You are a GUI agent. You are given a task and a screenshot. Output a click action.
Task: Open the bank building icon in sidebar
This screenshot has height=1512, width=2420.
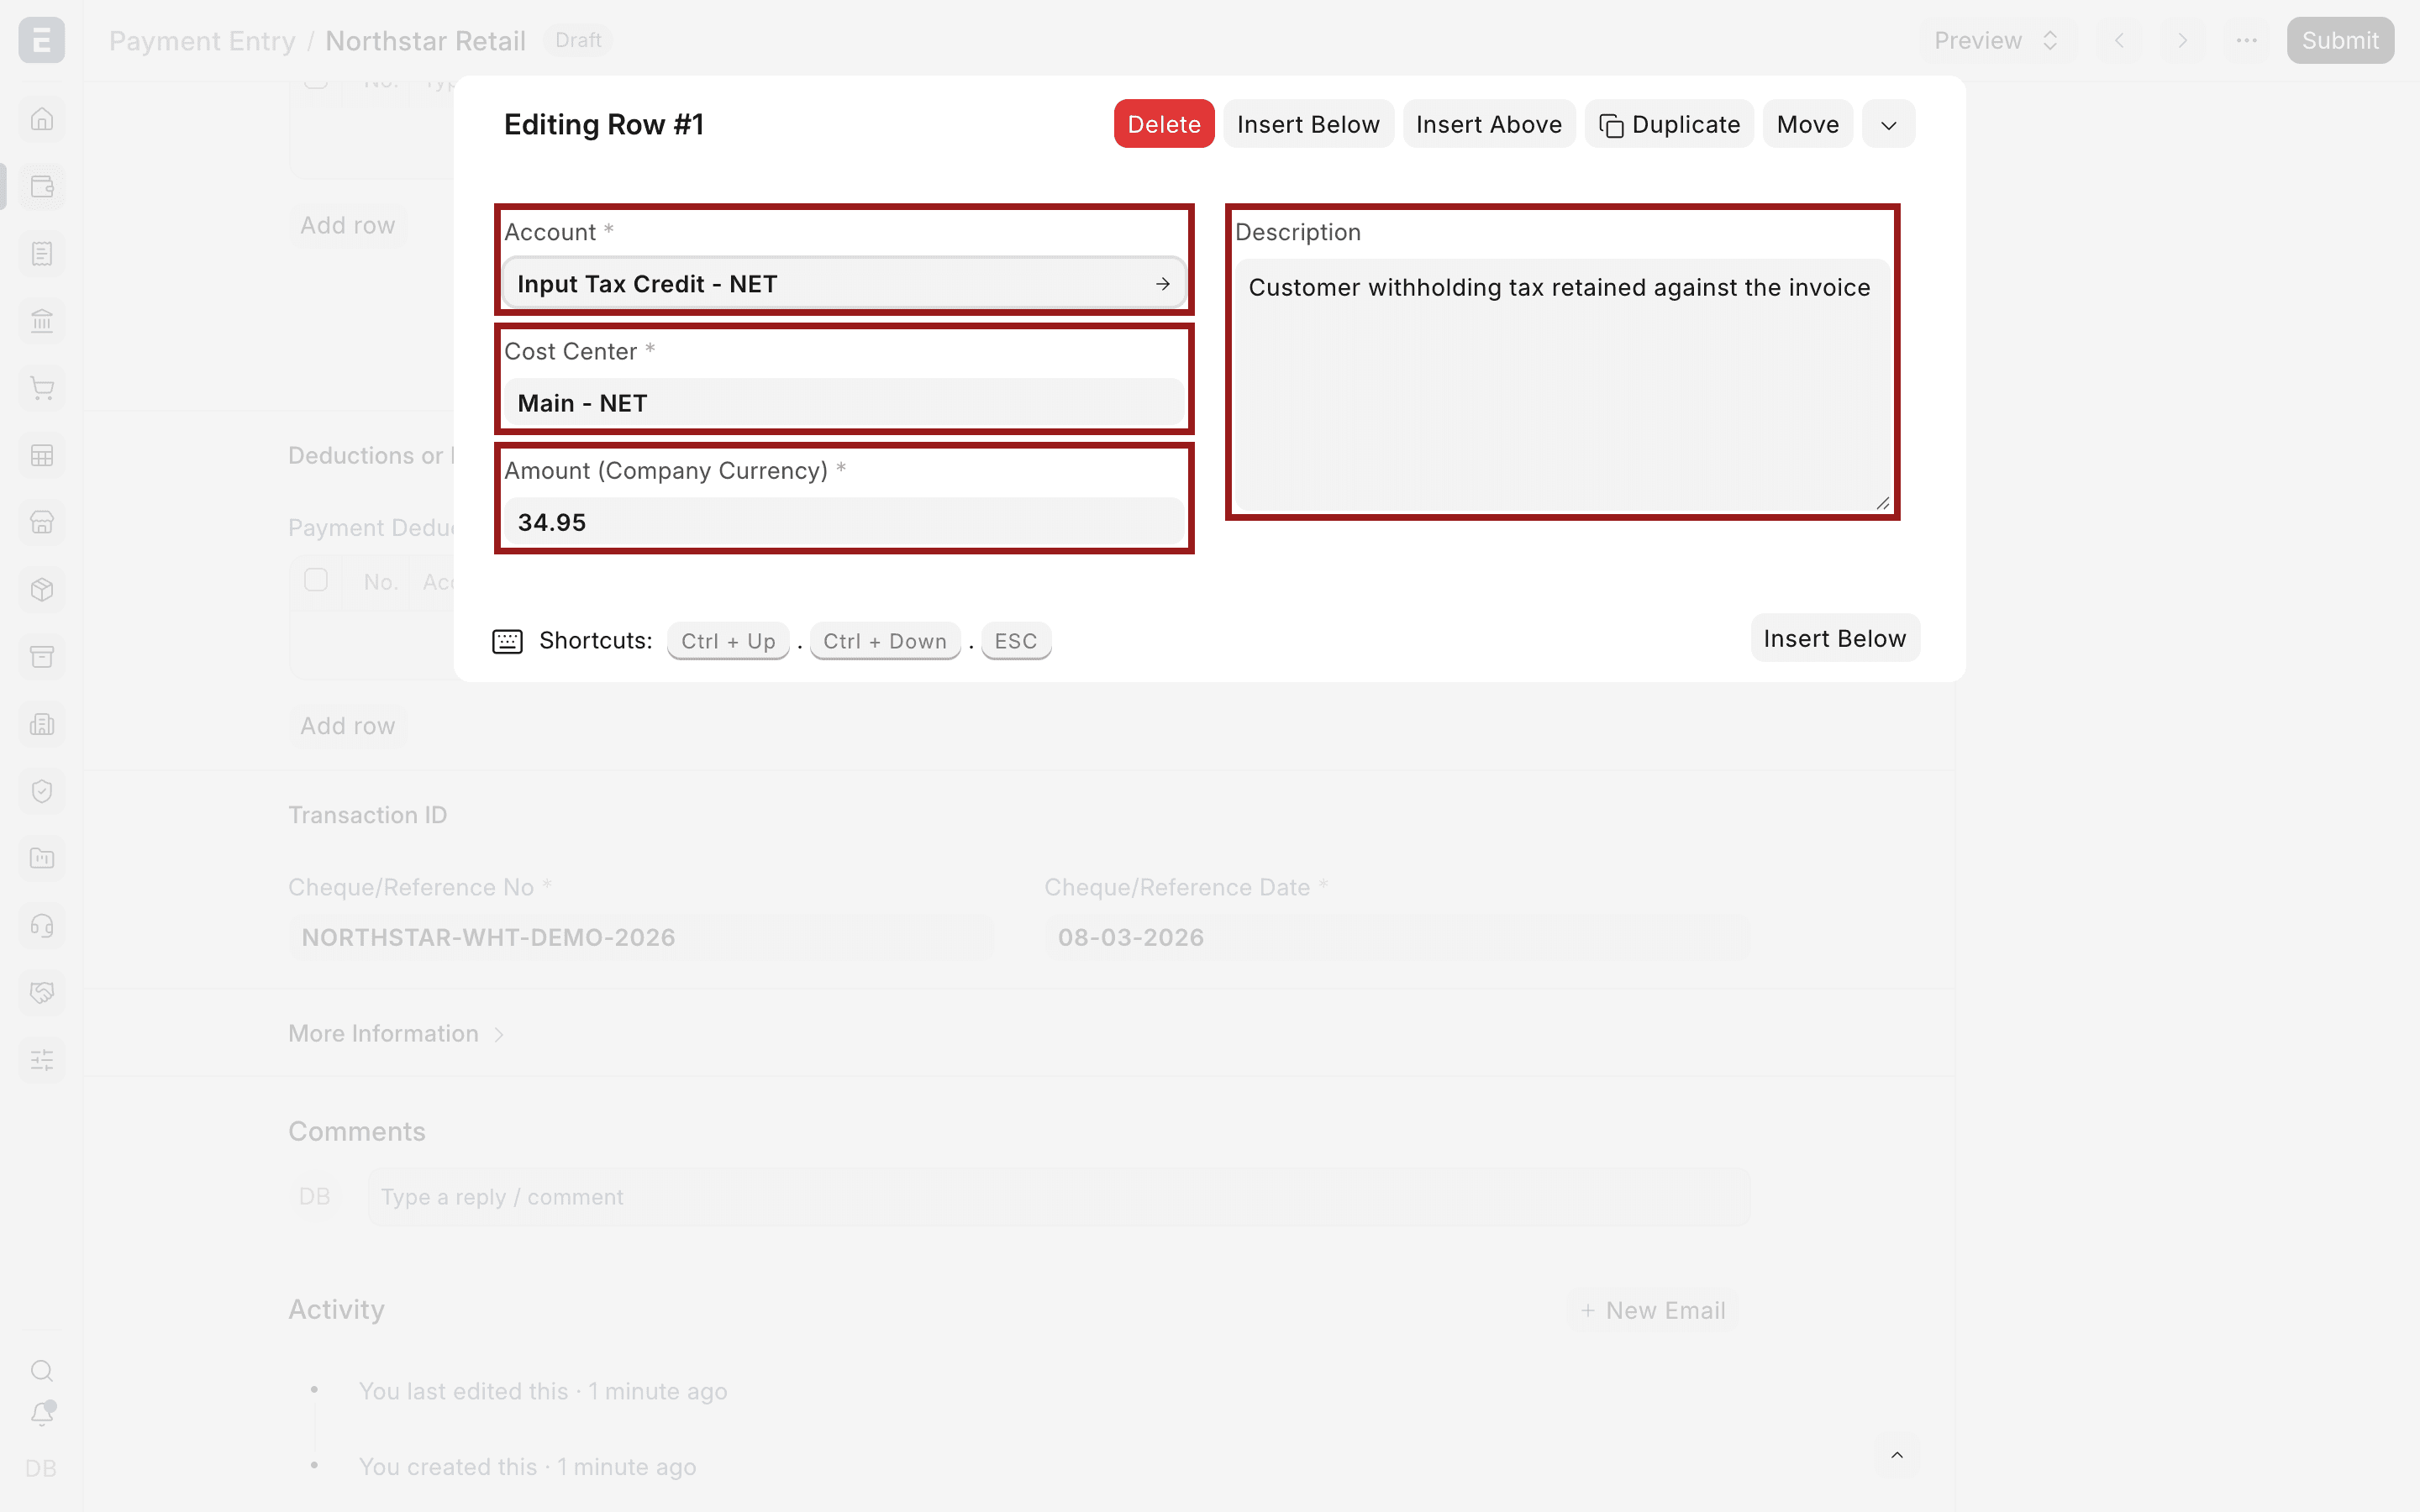tap(42, 321)
